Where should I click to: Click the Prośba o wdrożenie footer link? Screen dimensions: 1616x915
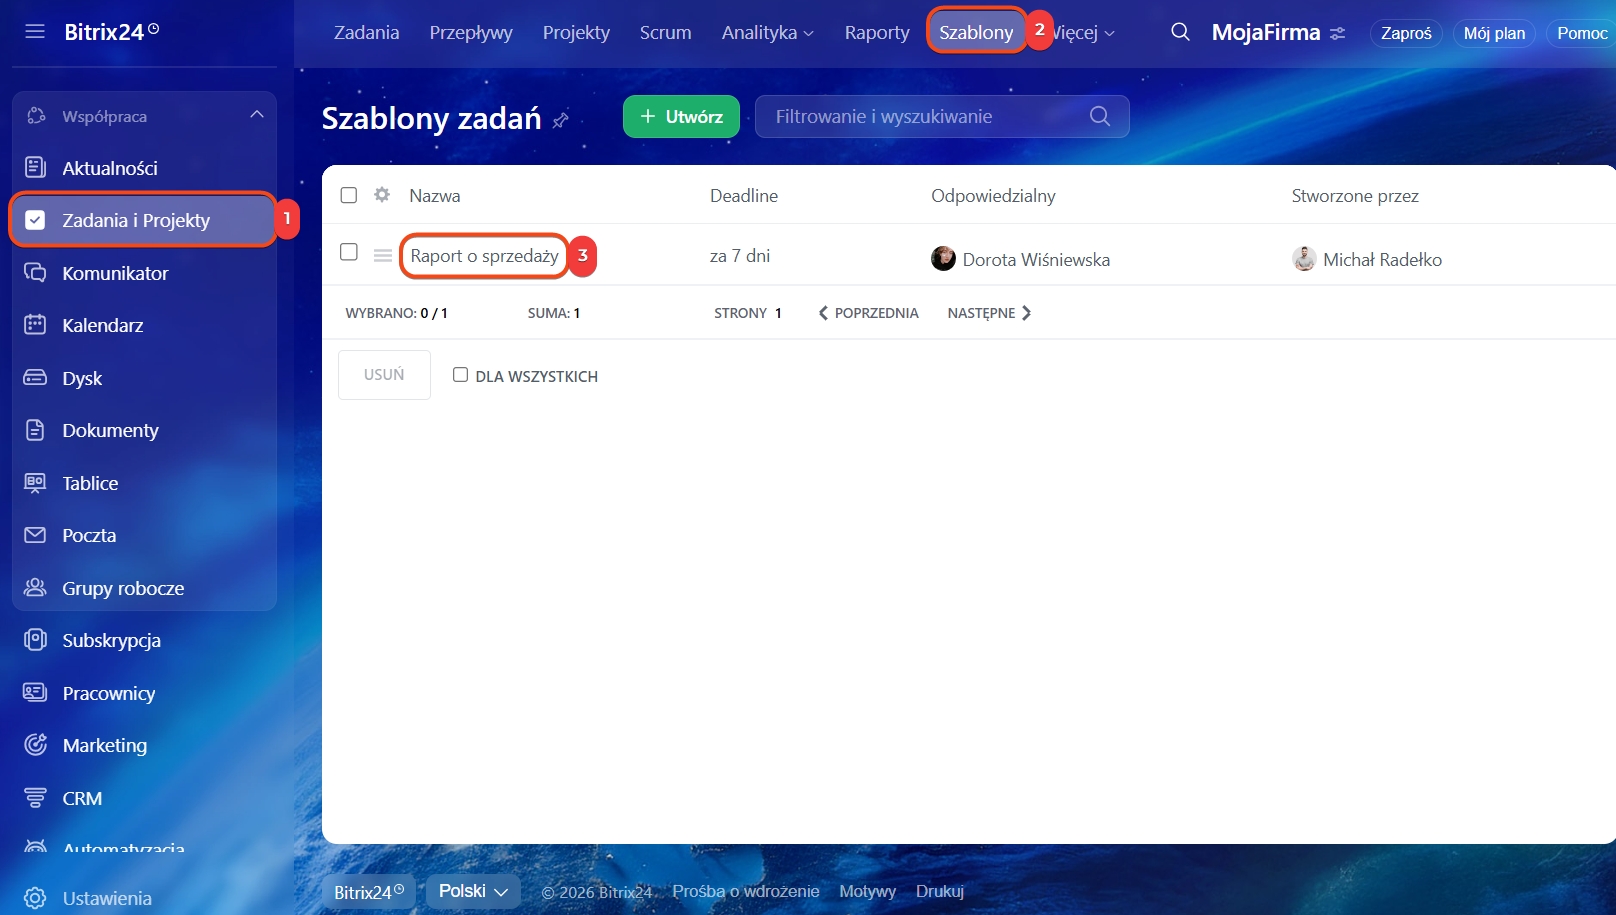[x=745, y=891]
